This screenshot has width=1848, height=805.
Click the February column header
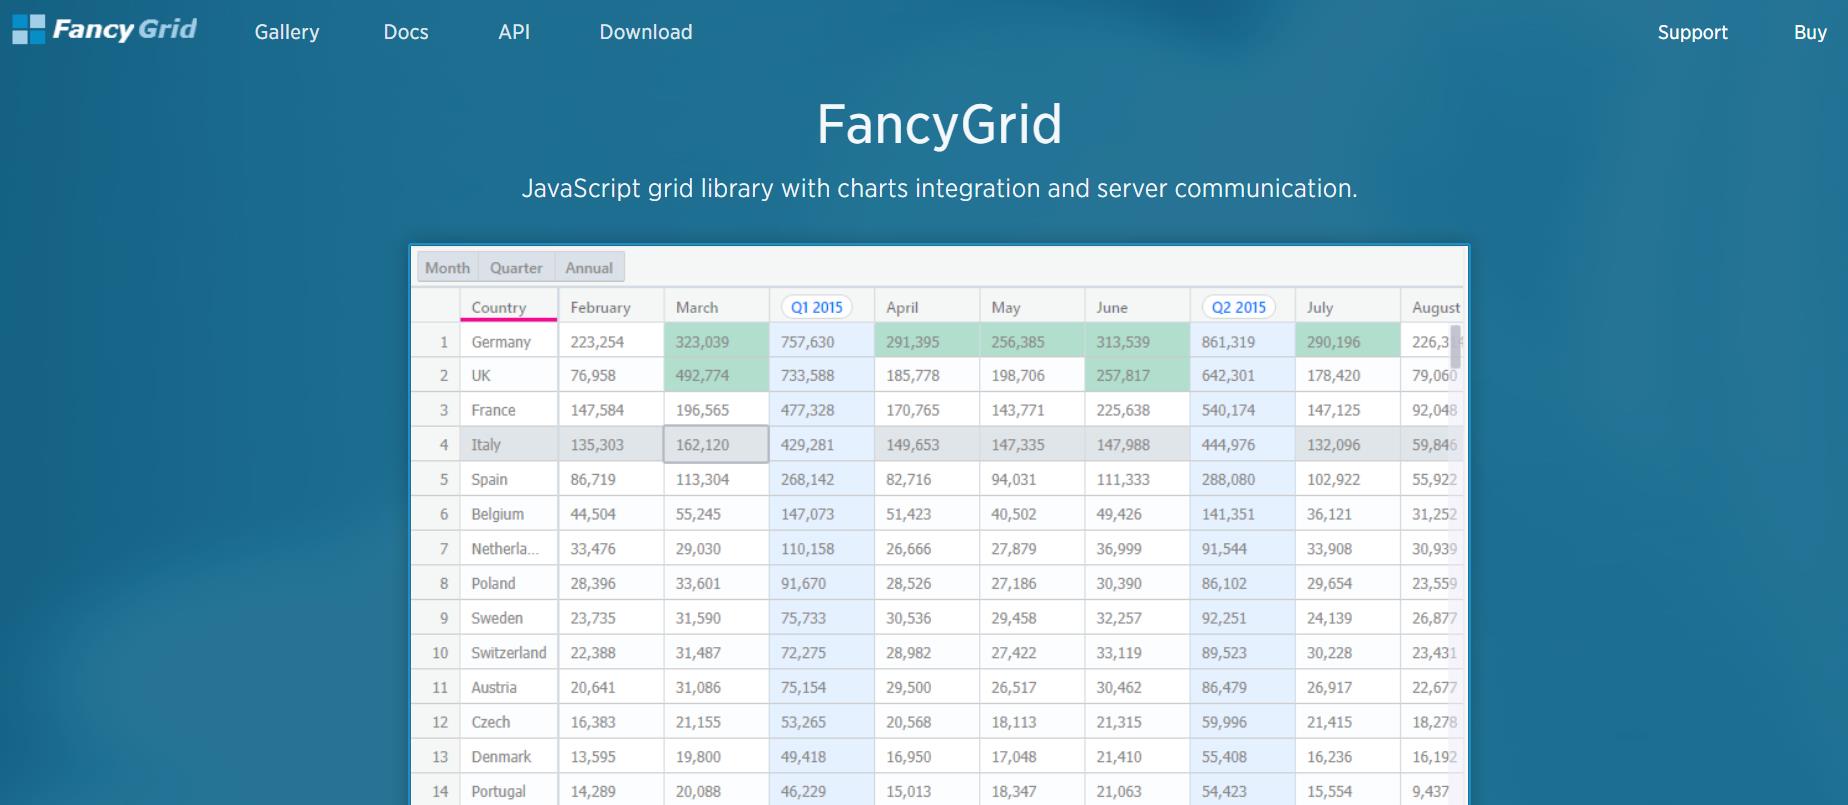(x=611, y=307)
